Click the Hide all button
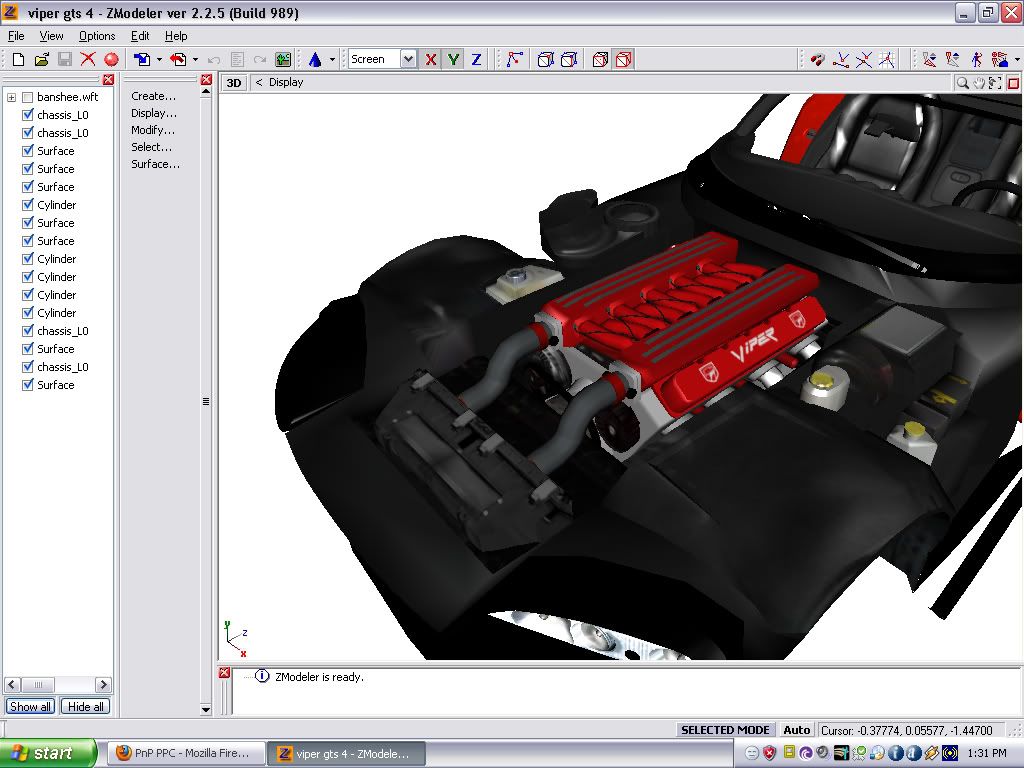The width and height of the screenshot is (1024, 768). click(85, 707)
